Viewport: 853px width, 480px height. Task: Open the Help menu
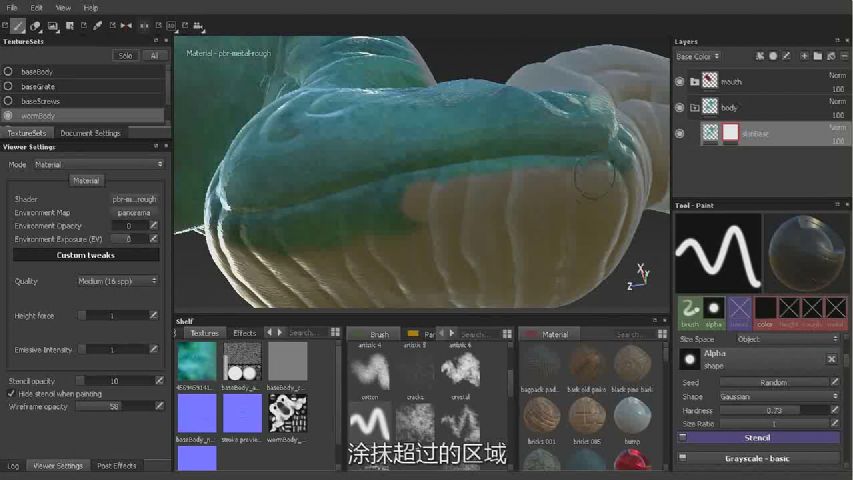[x=91, y=8]
